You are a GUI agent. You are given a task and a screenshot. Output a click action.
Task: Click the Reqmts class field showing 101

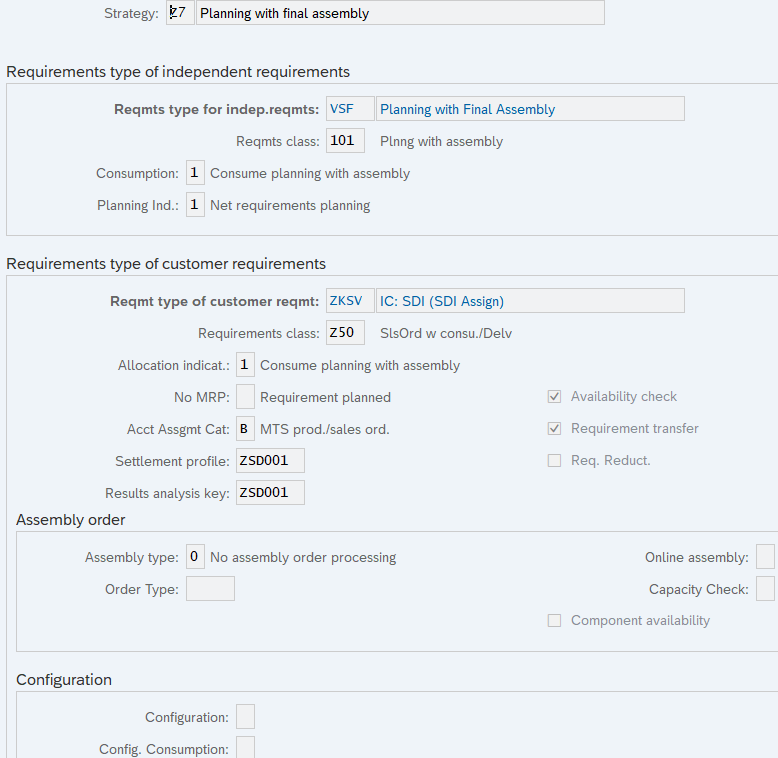click(x=345, y=141)
